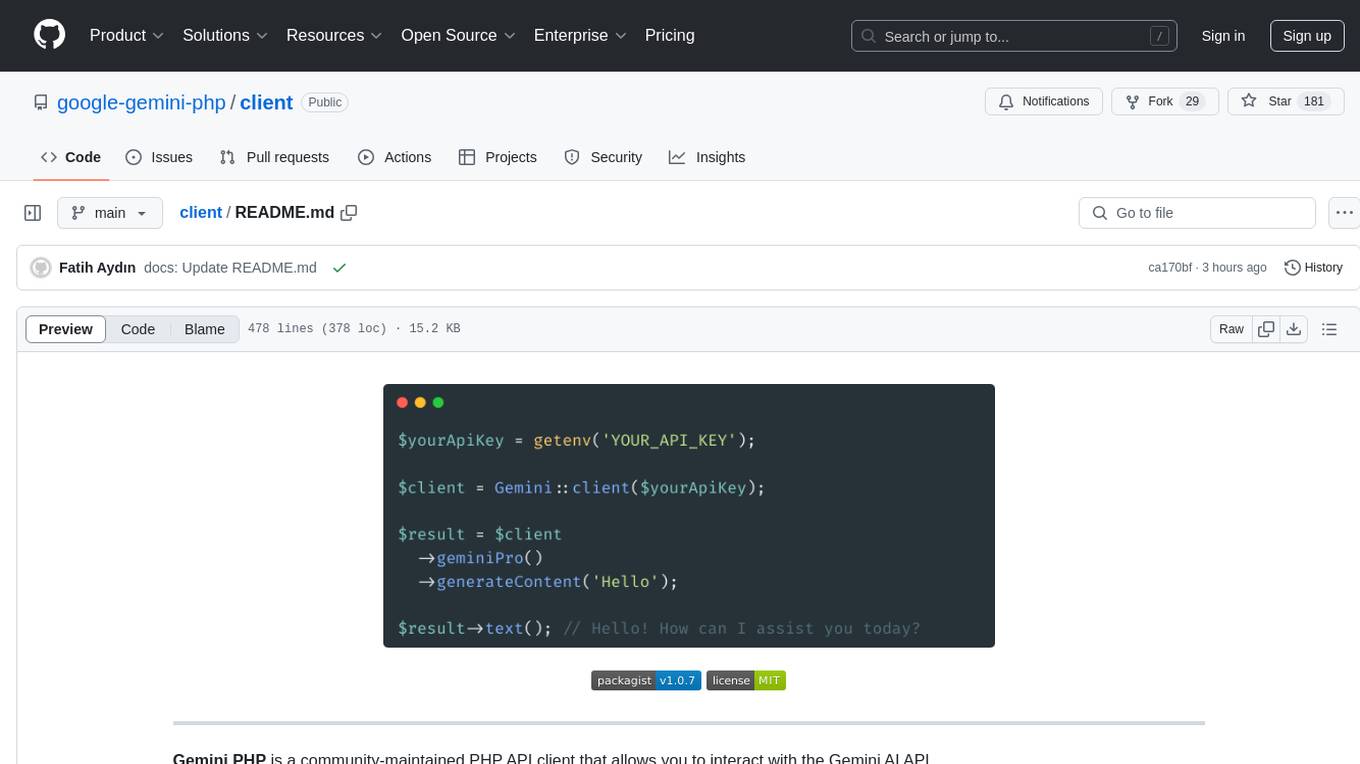Click the Sign up button
The height and width of the screenshot is (764, 1360).
pos(1307,36)
